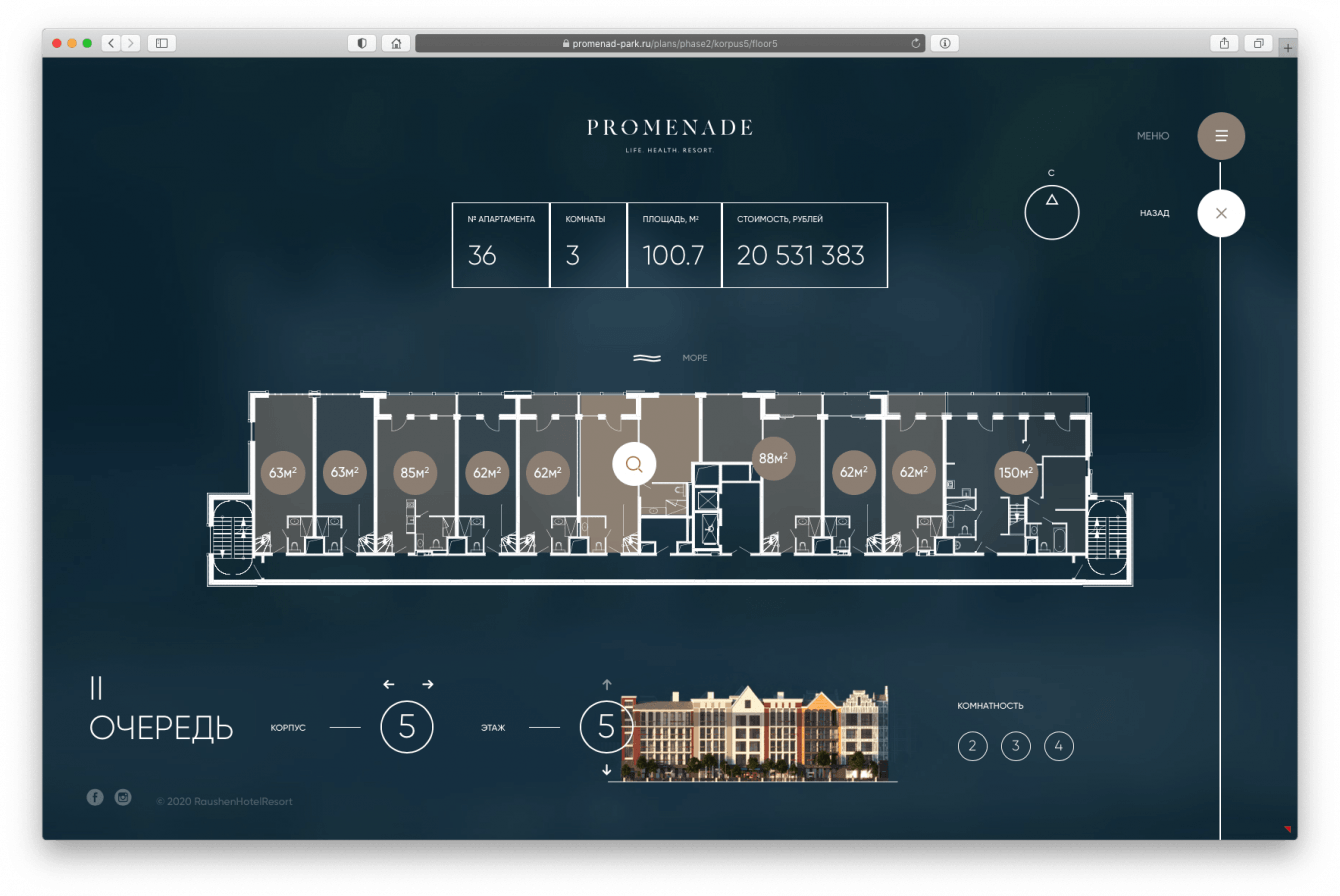This screenshot has height=896, width=1340.
Task: Filter apartments by 2 rooms
Action: tap(972, 746)
